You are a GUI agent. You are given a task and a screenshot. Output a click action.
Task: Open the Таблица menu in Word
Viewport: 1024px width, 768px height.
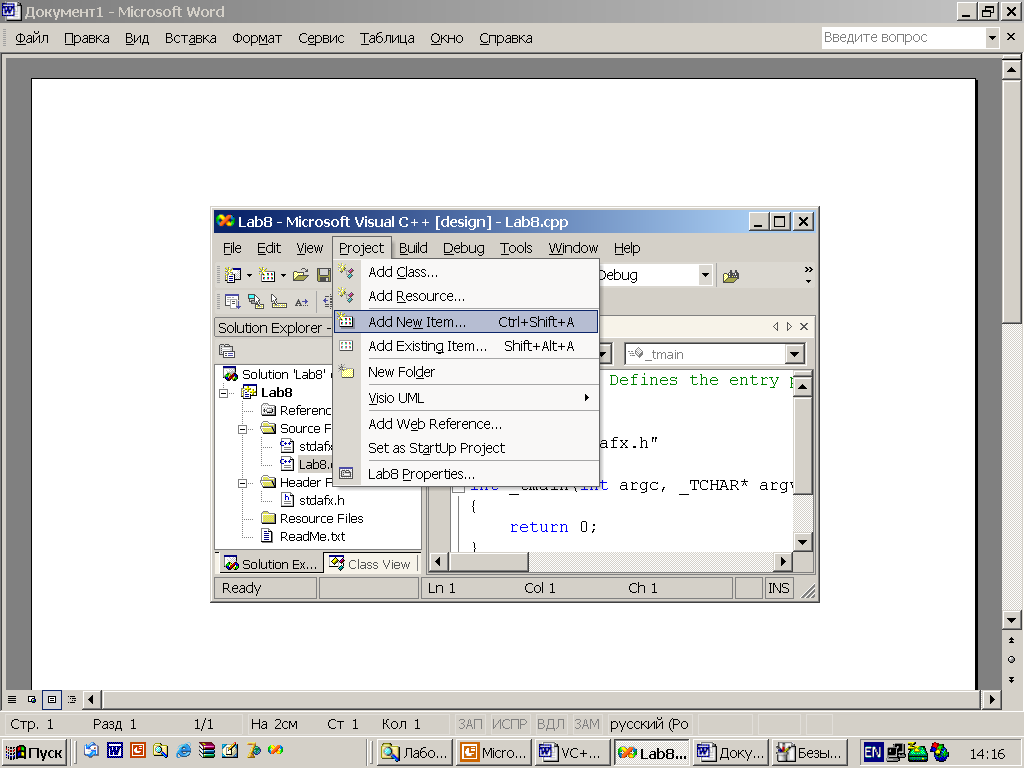pos(387,38)
